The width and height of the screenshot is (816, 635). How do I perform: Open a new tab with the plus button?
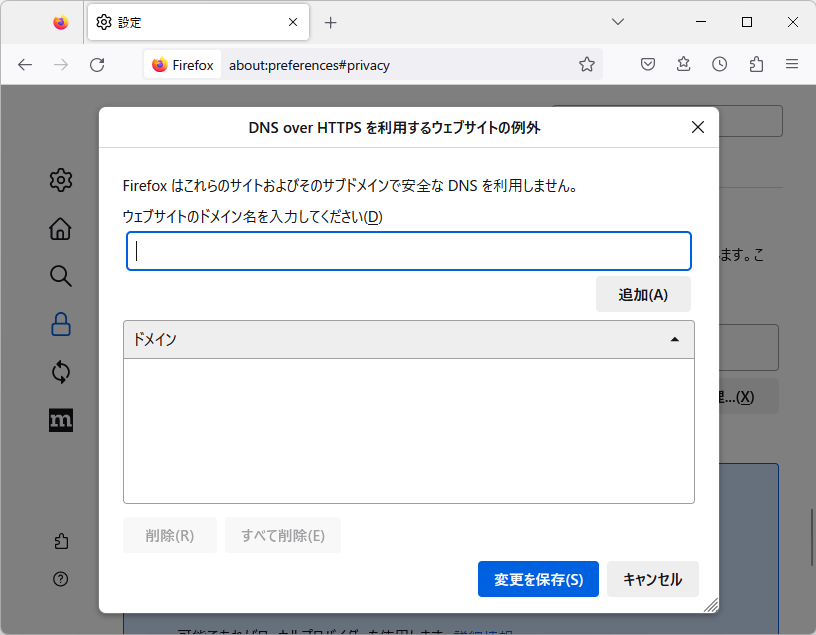coord(330,22)
